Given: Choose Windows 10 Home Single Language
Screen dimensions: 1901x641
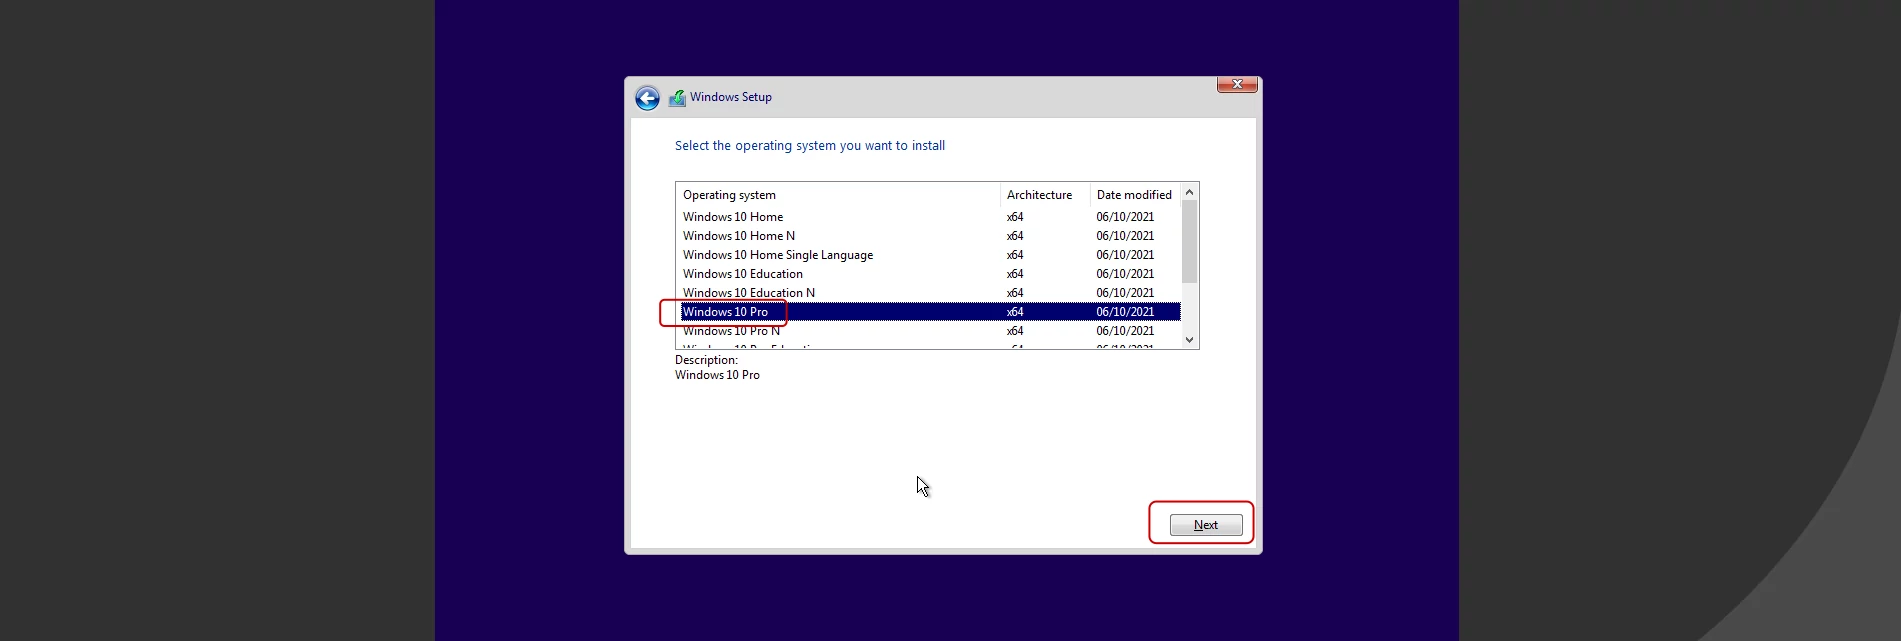Looking at the screenshot, I should click(928, 255).
